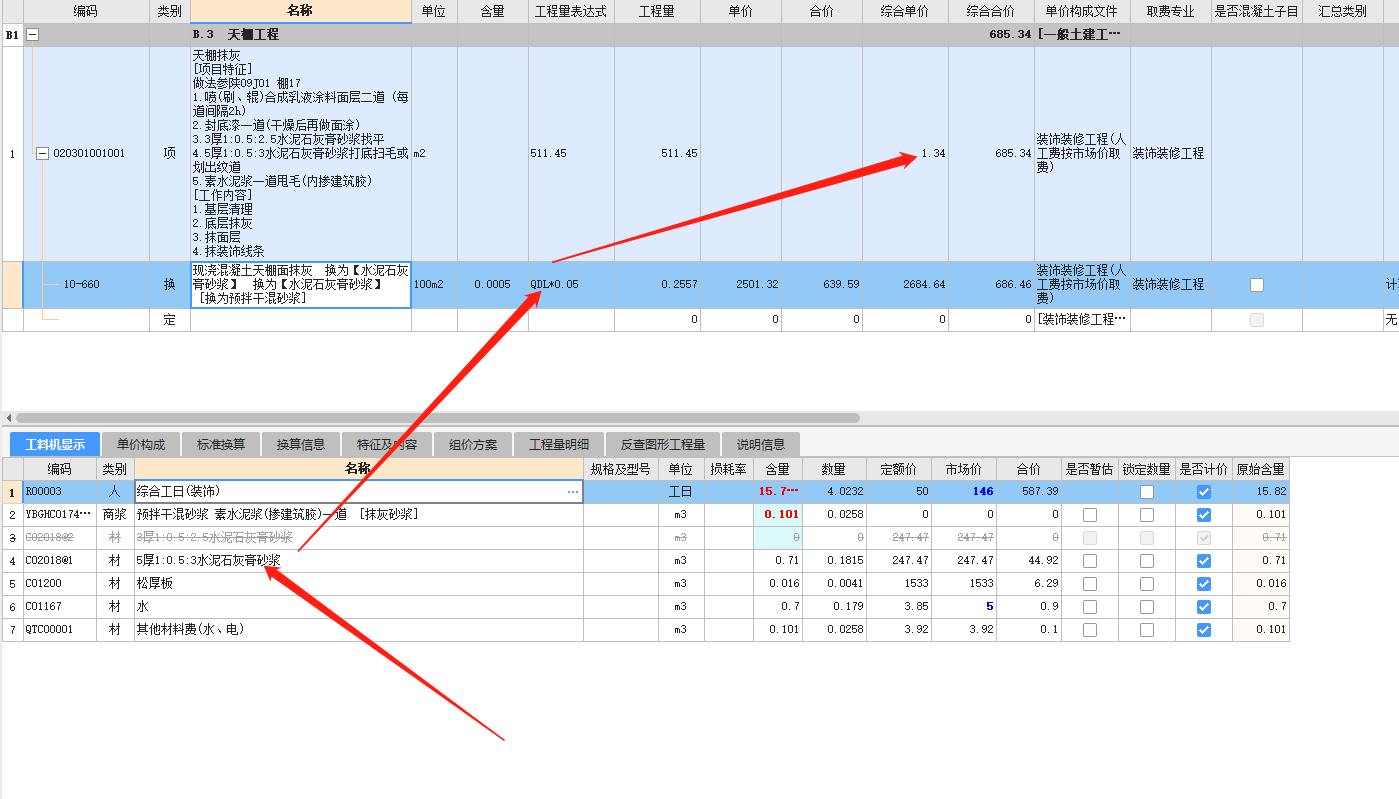Open the 工程量明细 tab
The height and width of the screenshot is (799, 1399).
coord(559,445)
